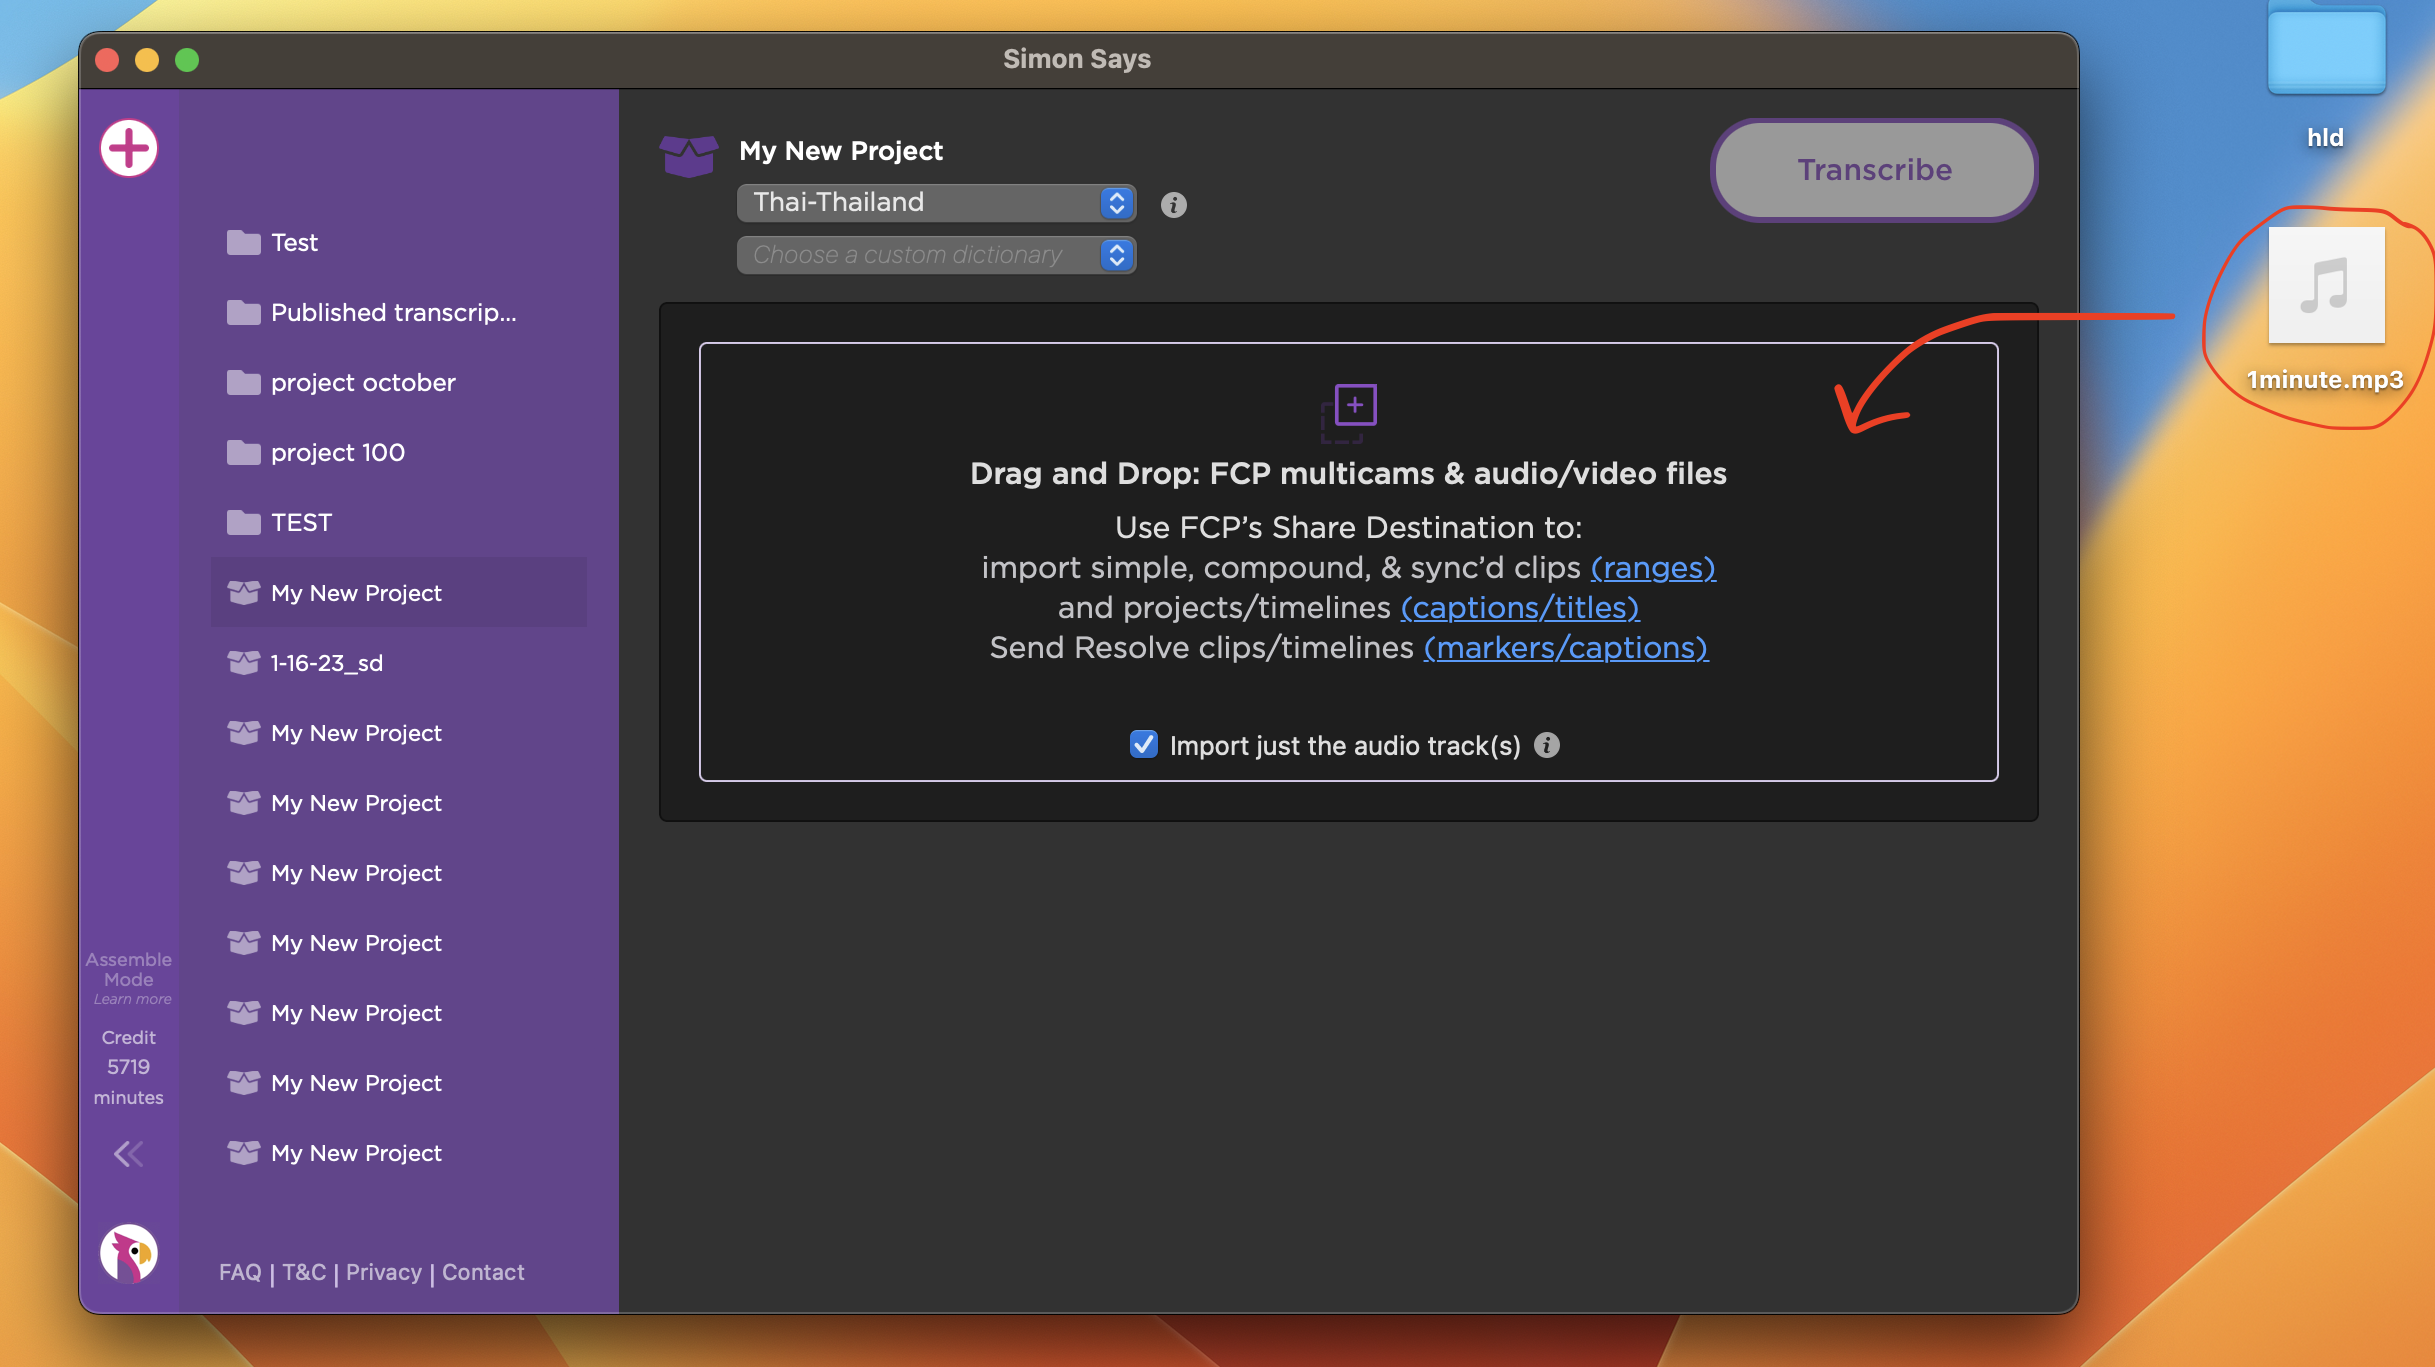The width and height of the screenshot is (2435, 1367).
Task: Click the parrot logo in the sidebar
Action: coord(129,1252)
